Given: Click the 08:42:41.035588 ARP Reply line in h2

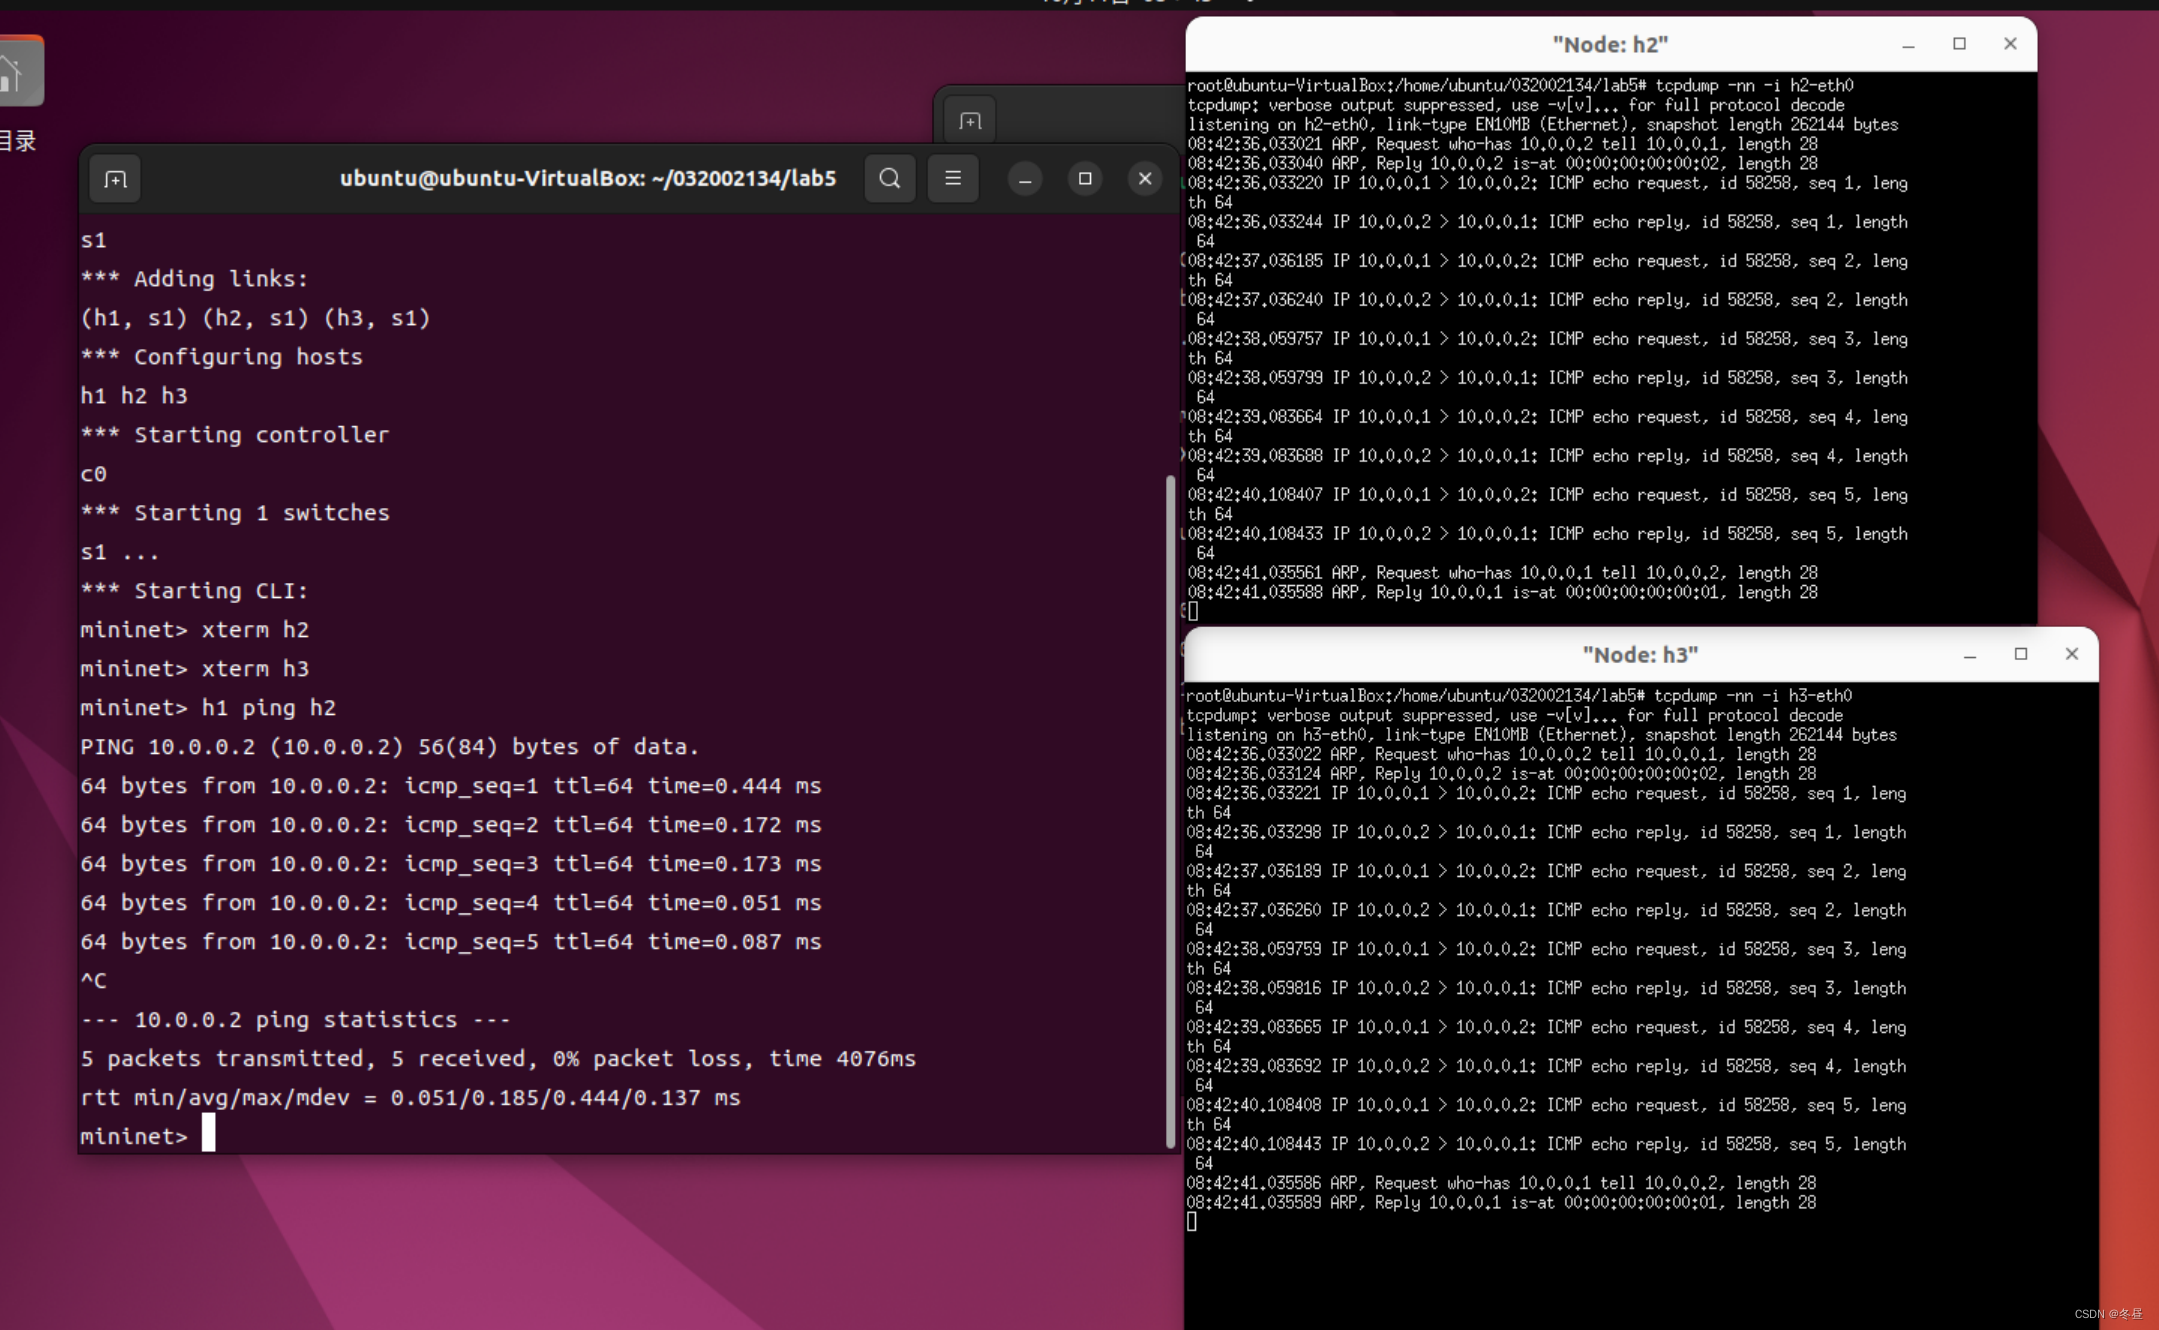Looking at the screenshot, I should [1503, 593].
